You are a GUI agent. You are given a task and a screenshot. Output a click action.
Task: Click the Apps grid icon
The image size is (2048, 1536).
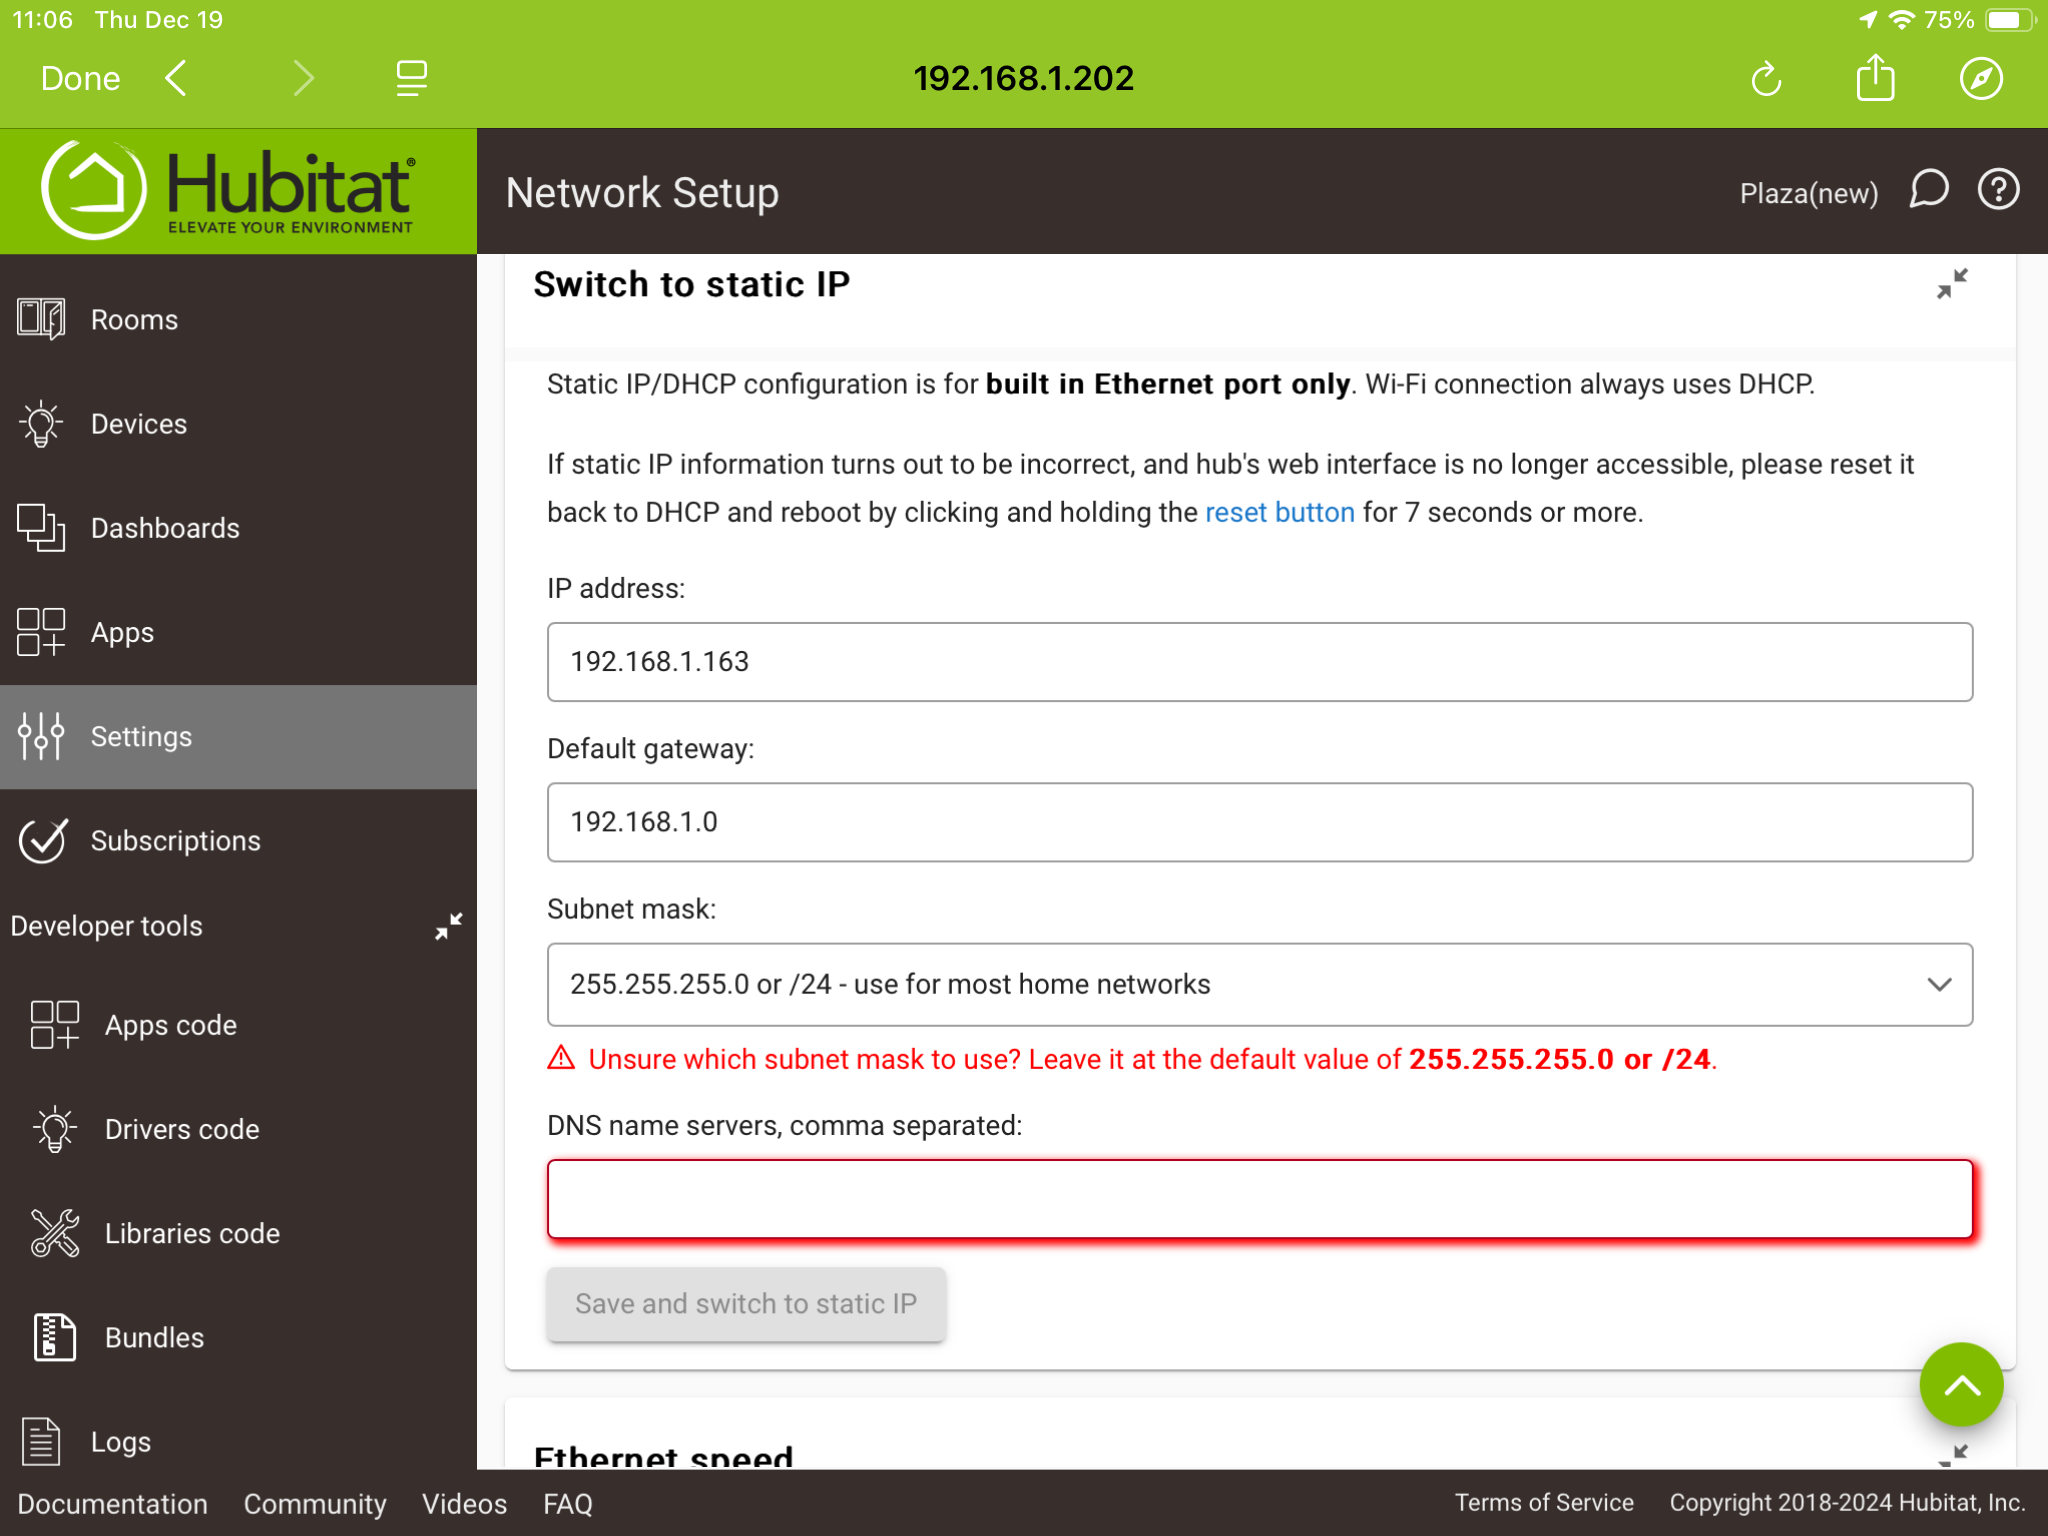coord(41,632)
